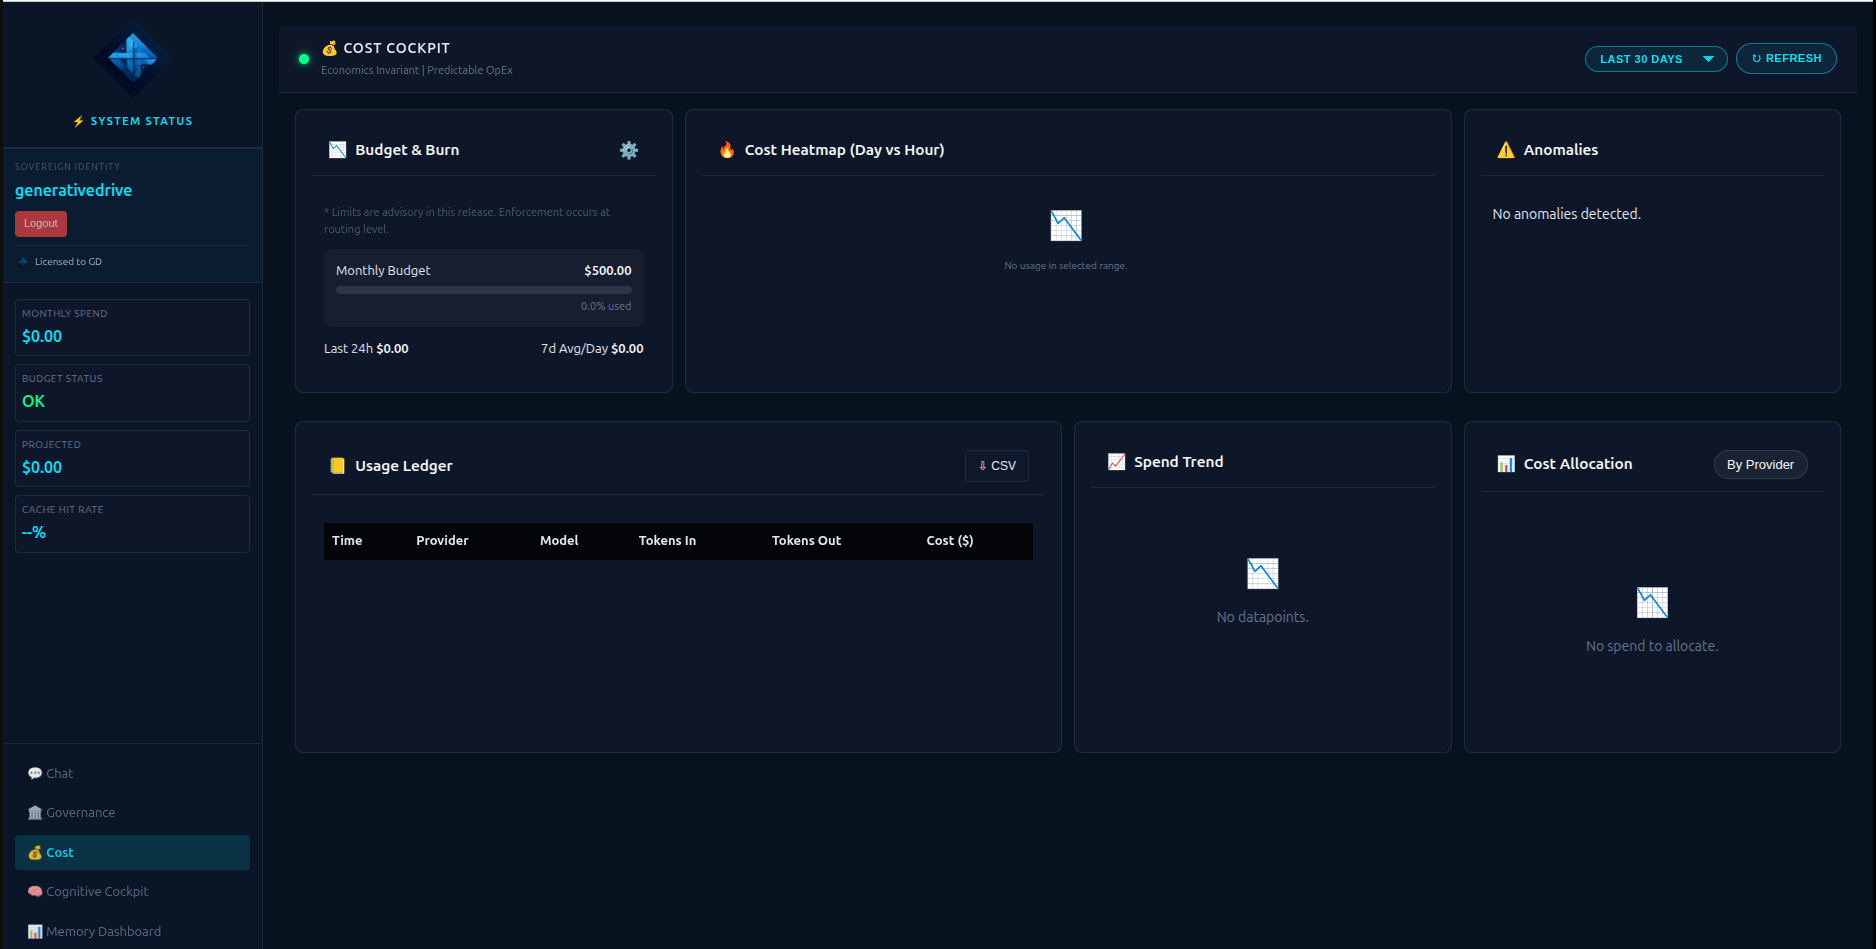Screen dimensions: 1876x949
Task: Expand the time range chevron arrow
Action: pyautogui.click(x=1709, y=58)
